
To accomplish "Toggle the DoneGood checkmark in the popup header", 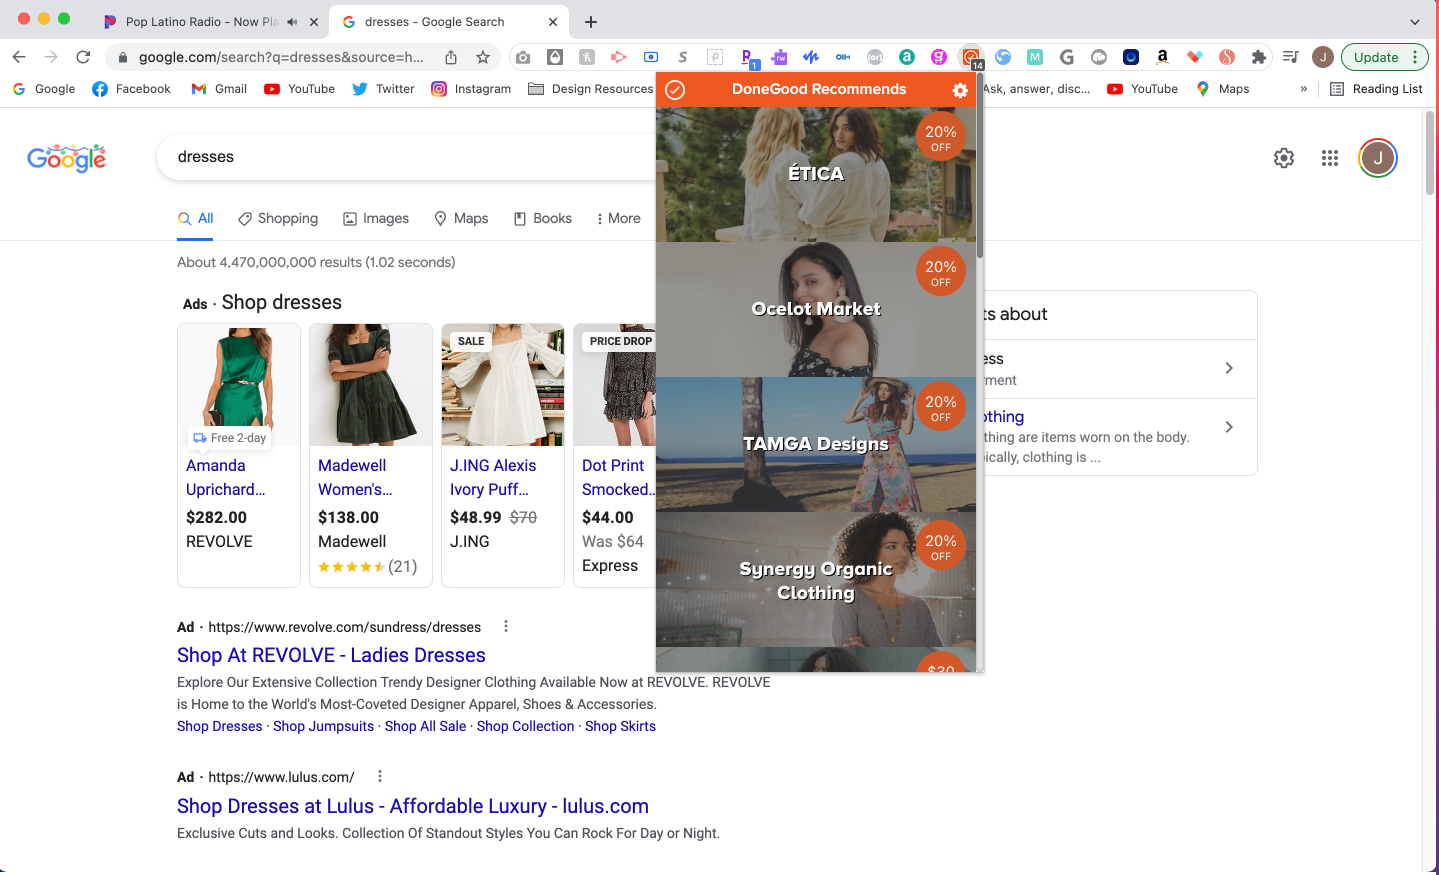I will 675,89.
